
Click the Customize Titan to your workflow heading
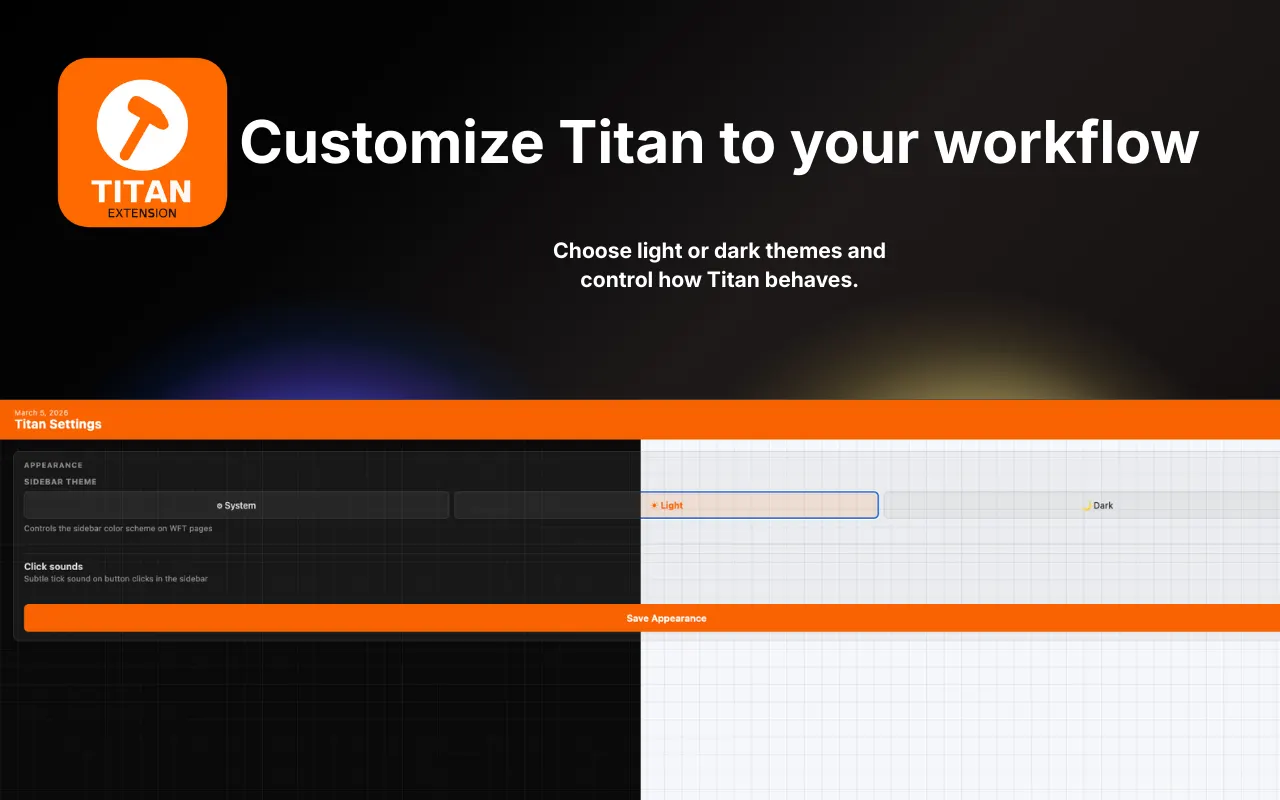tap(719, 142)
